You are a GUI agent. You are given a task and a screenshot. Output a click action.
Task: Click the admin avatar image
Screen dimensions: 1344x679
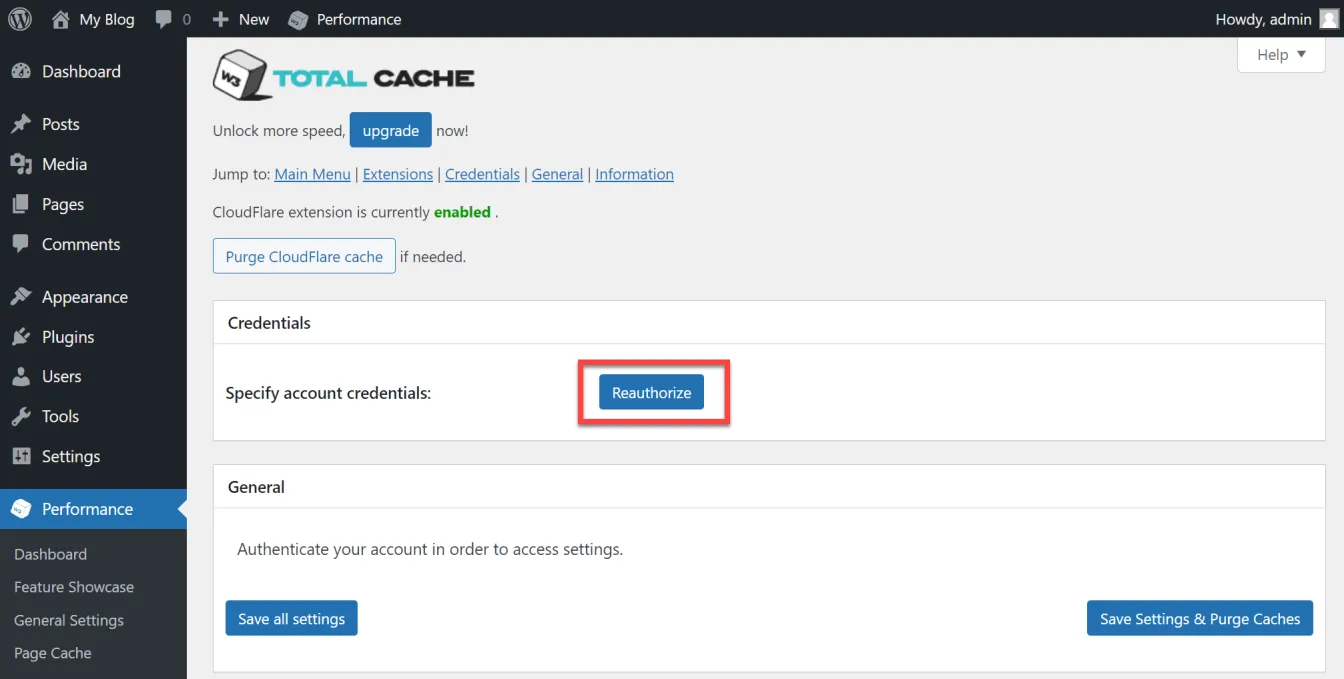coord(1329,19)
